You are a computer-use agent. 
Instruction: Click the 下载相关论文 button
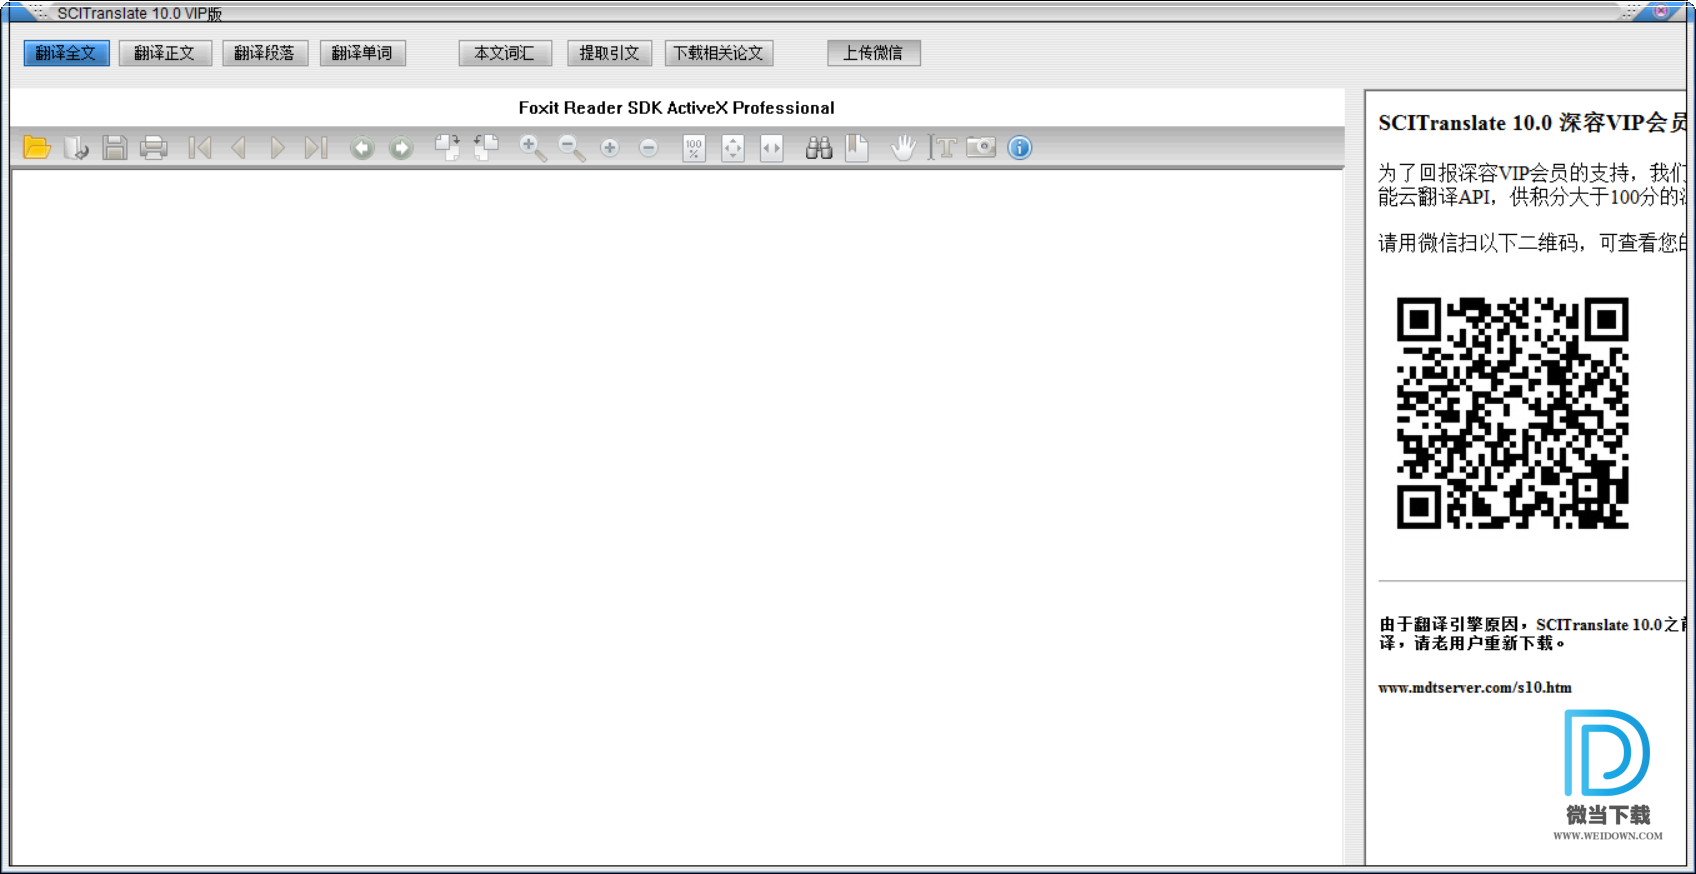(x=719, y=53)
